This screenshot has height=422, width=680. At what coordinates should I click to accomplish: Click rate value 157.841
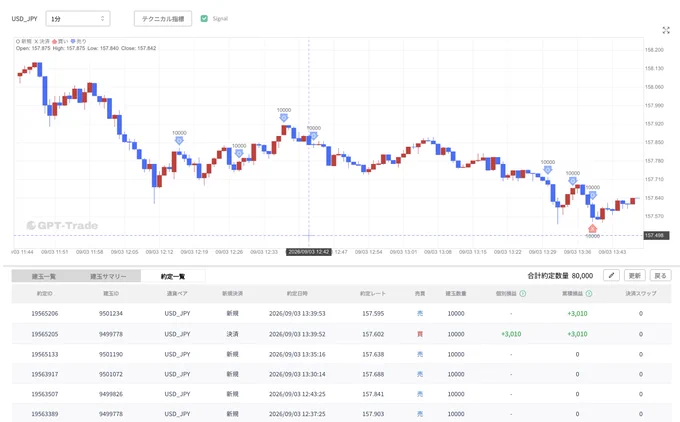[373, 394]
